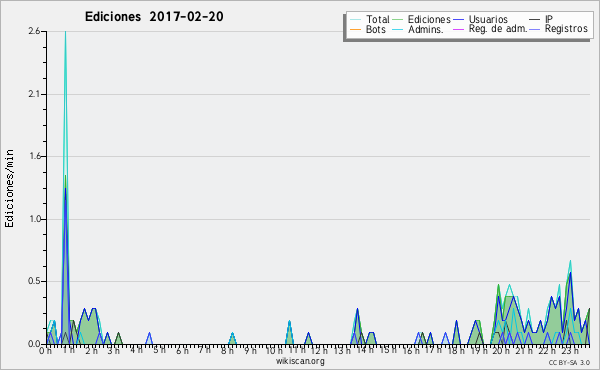Click the 8 h tick label
The height and width of the screenshot is (370, 600).
tap(227, 350)
